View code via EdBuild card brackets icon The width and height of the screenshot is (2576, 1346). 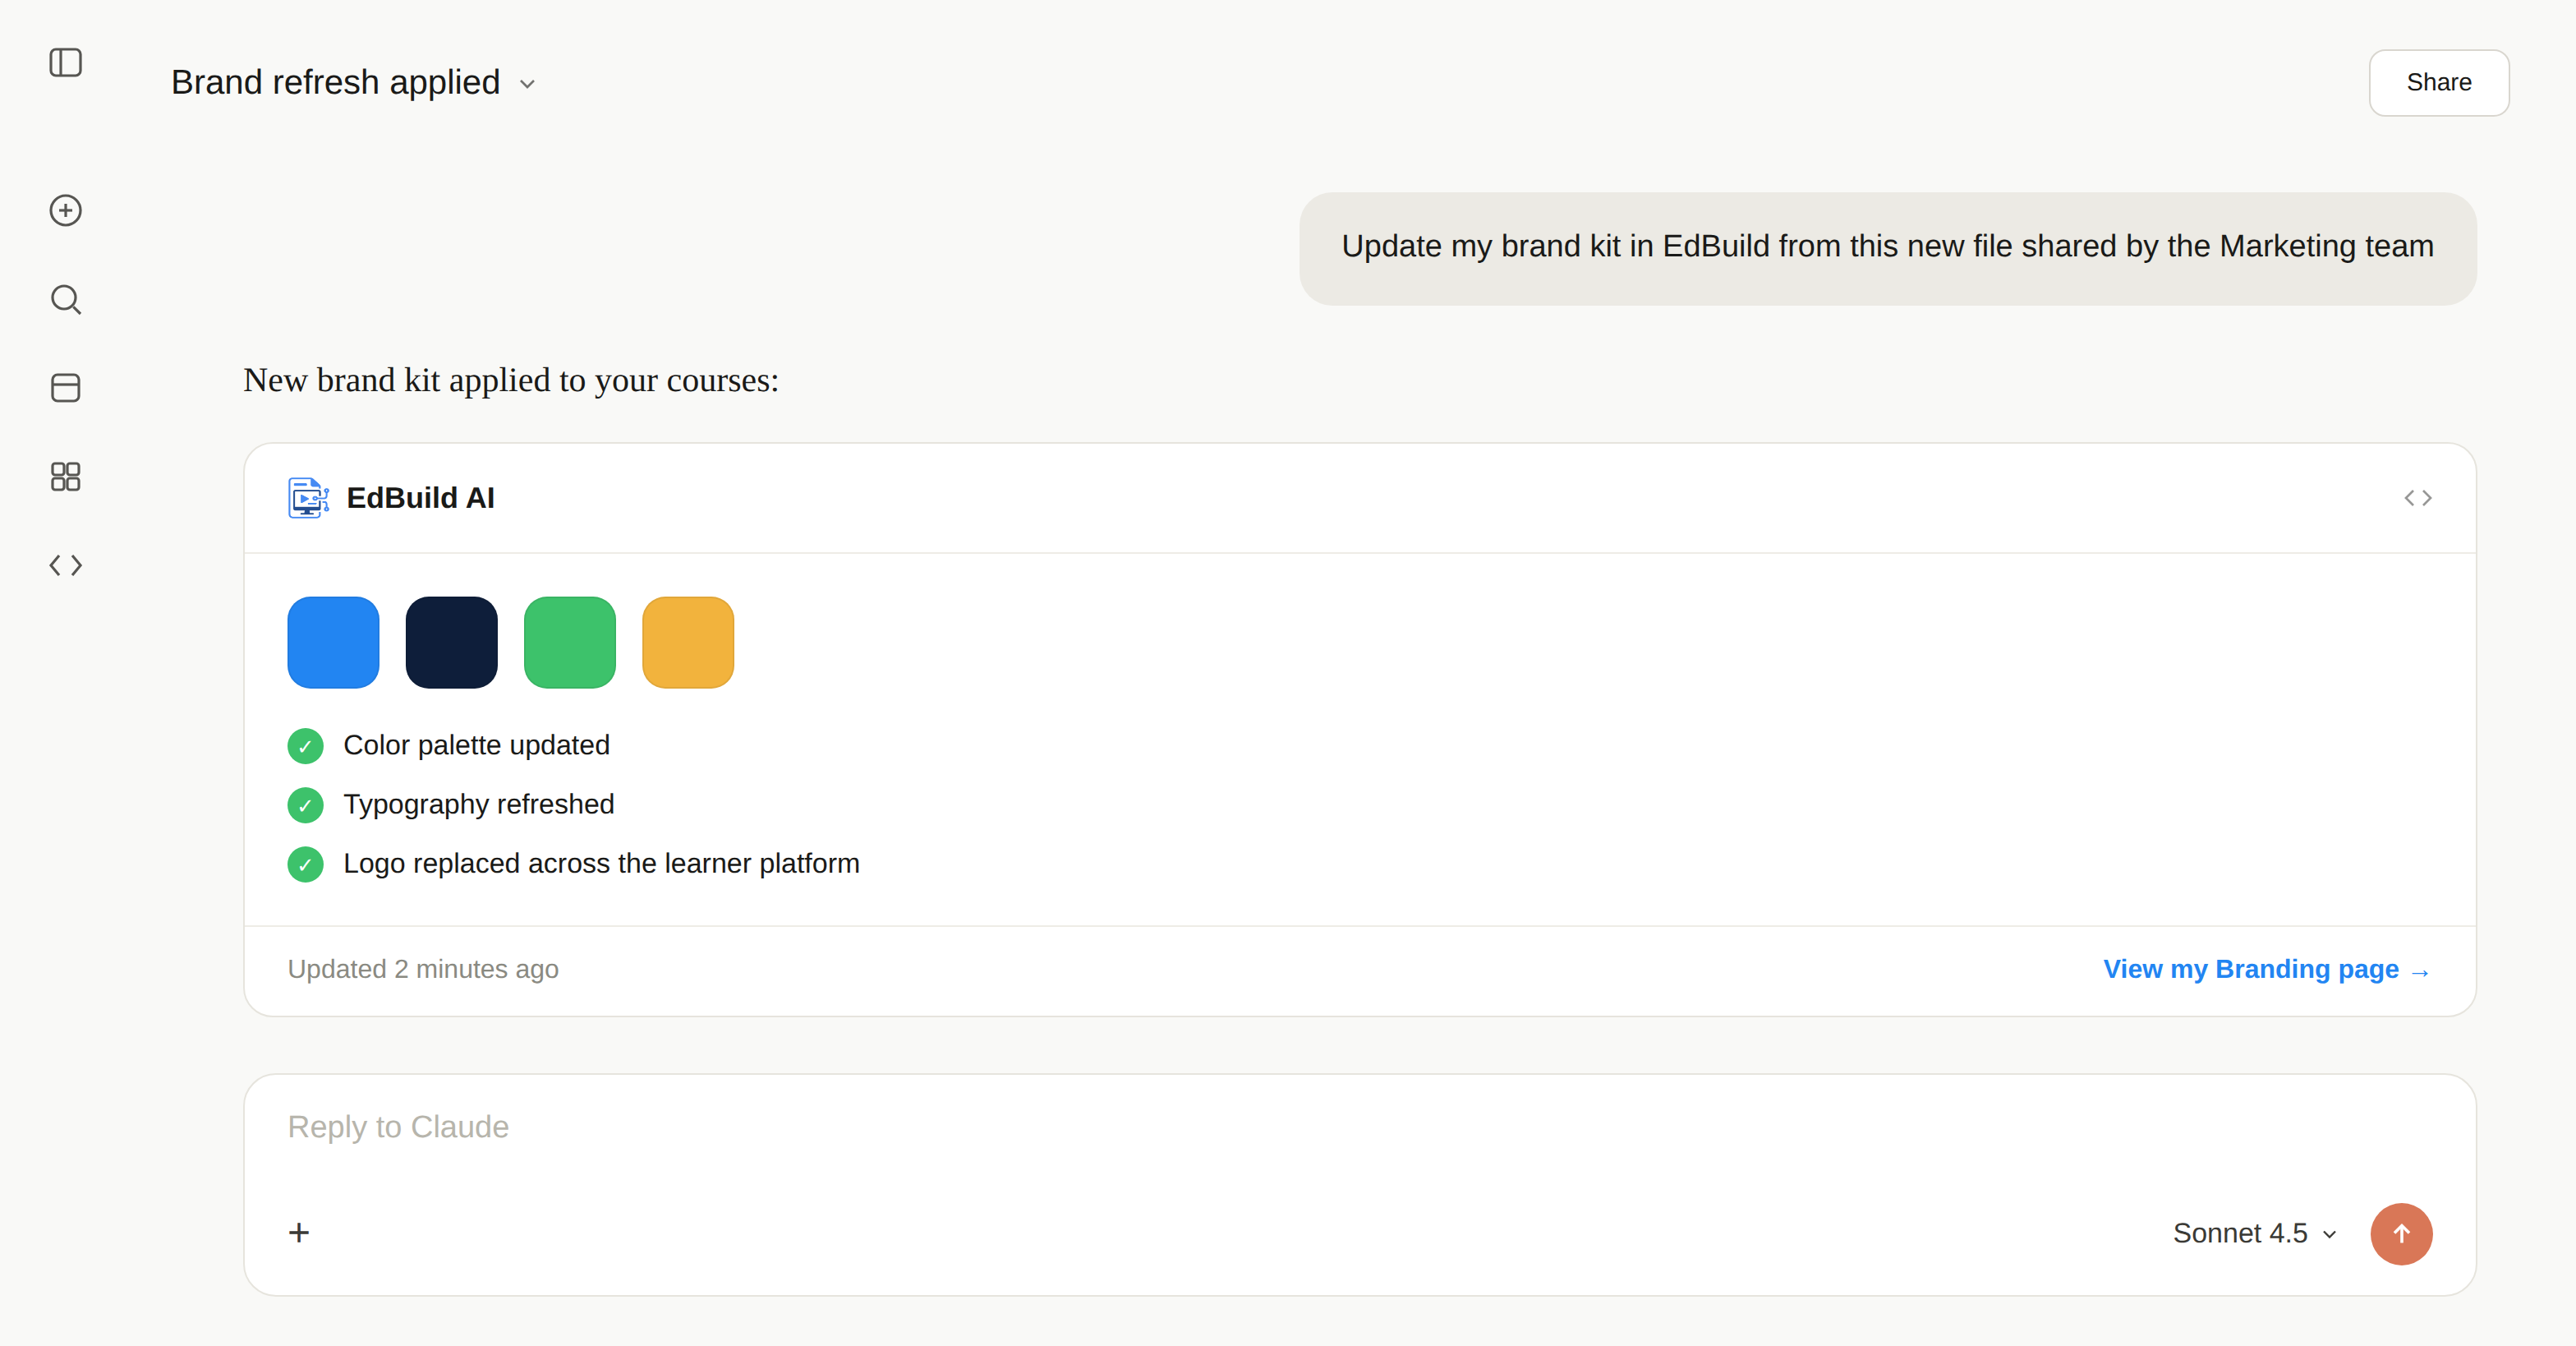coord(2418,498)
